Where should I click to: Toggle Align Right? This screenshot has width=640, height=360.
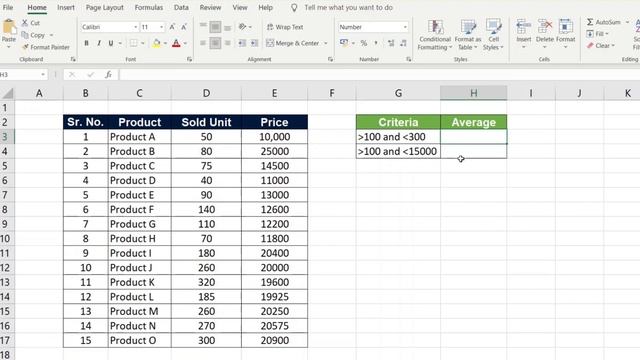click(x=227, y=43)
